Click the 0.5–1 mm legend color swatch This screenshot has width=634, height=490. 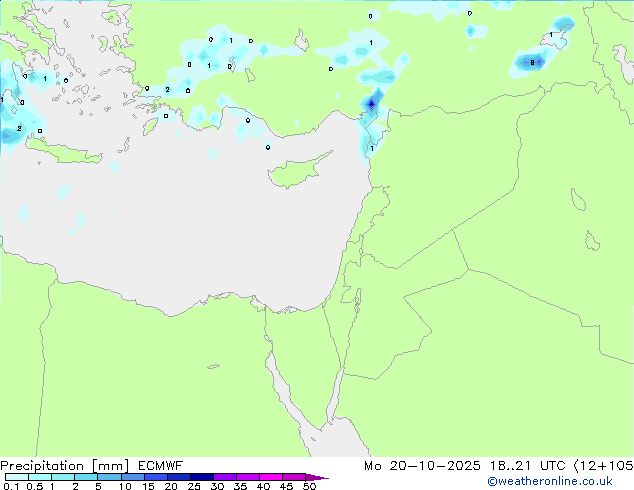[40, 477]
